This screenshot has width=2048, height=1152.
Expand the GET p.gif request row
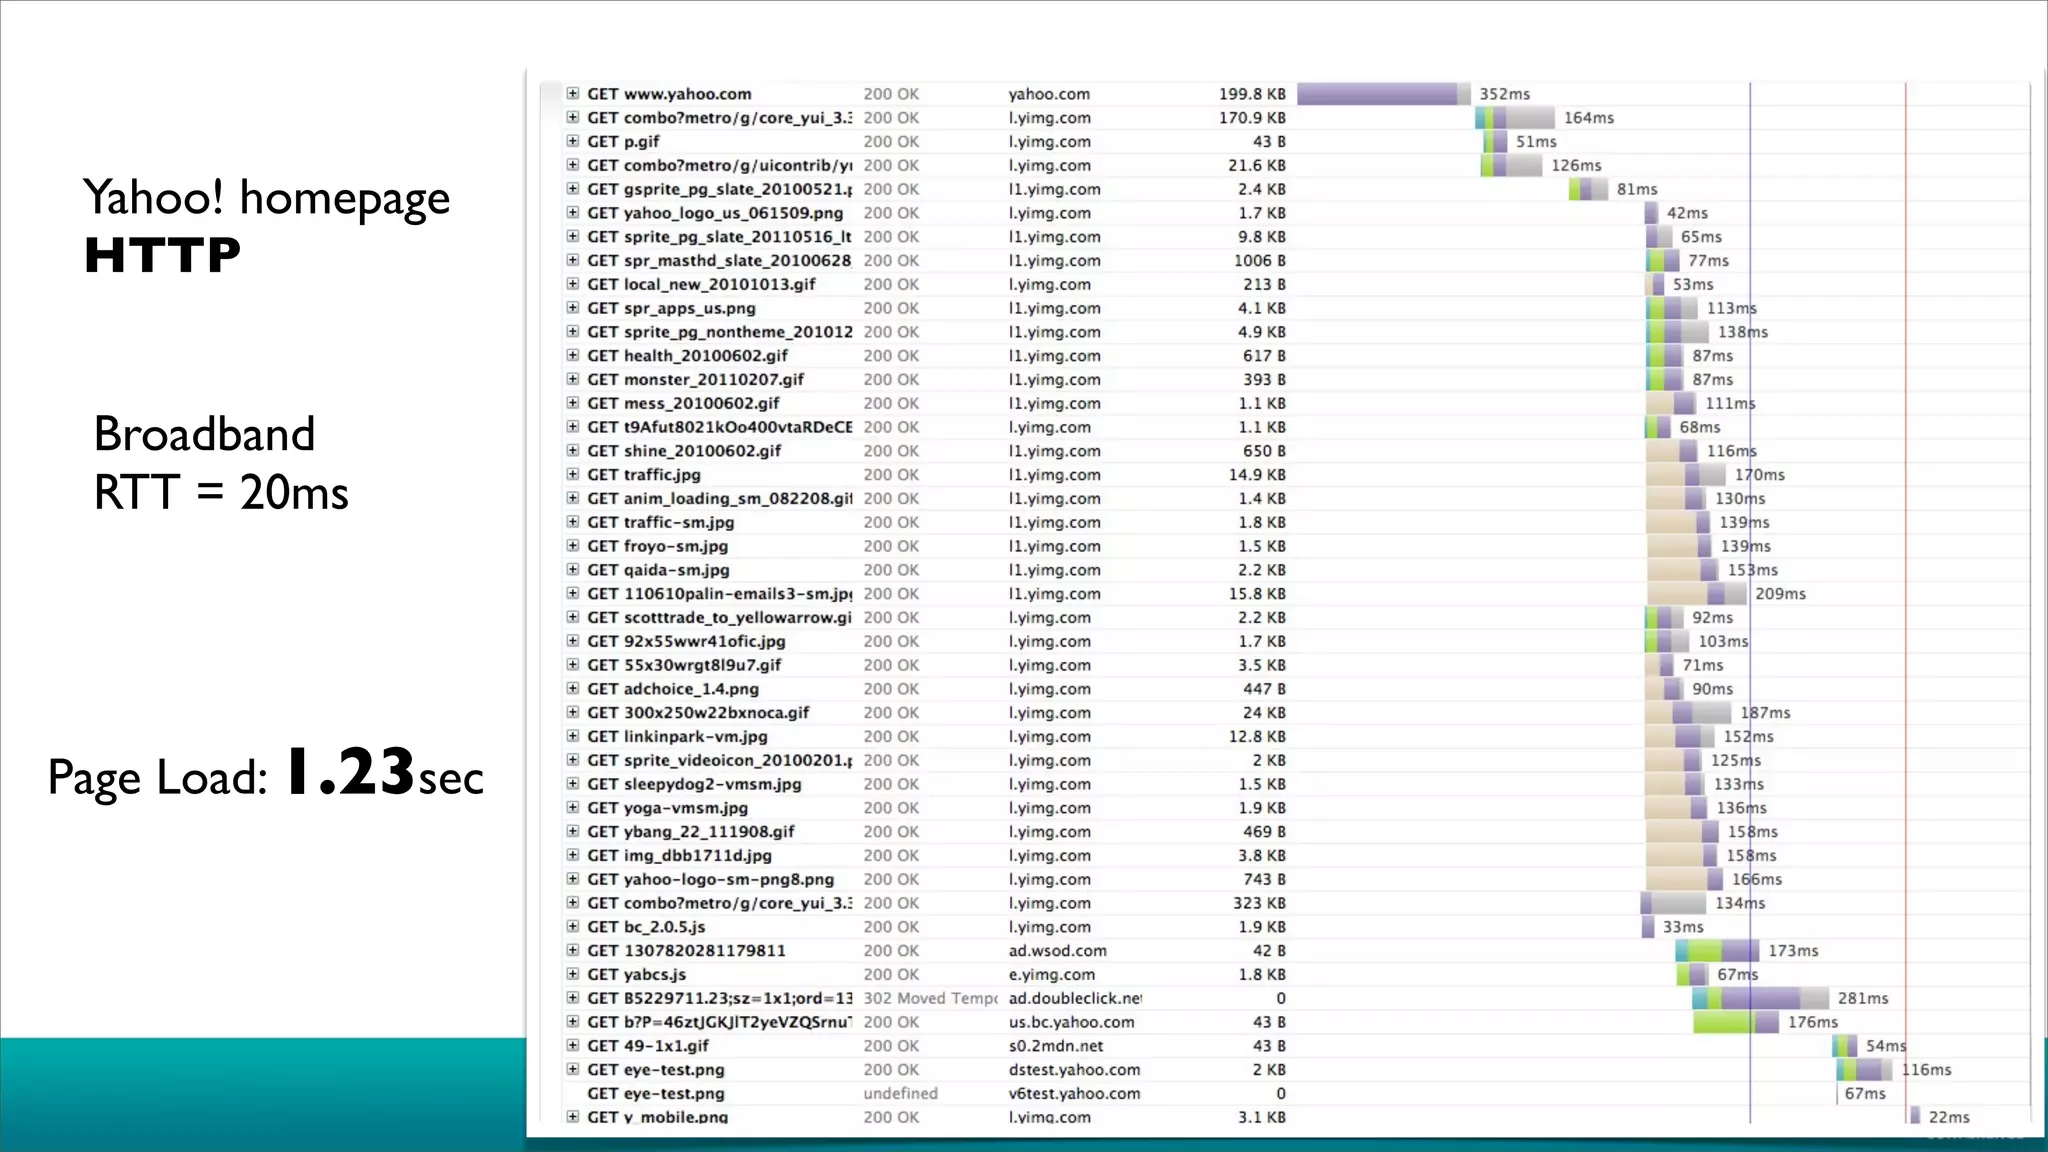coord(573,141)
